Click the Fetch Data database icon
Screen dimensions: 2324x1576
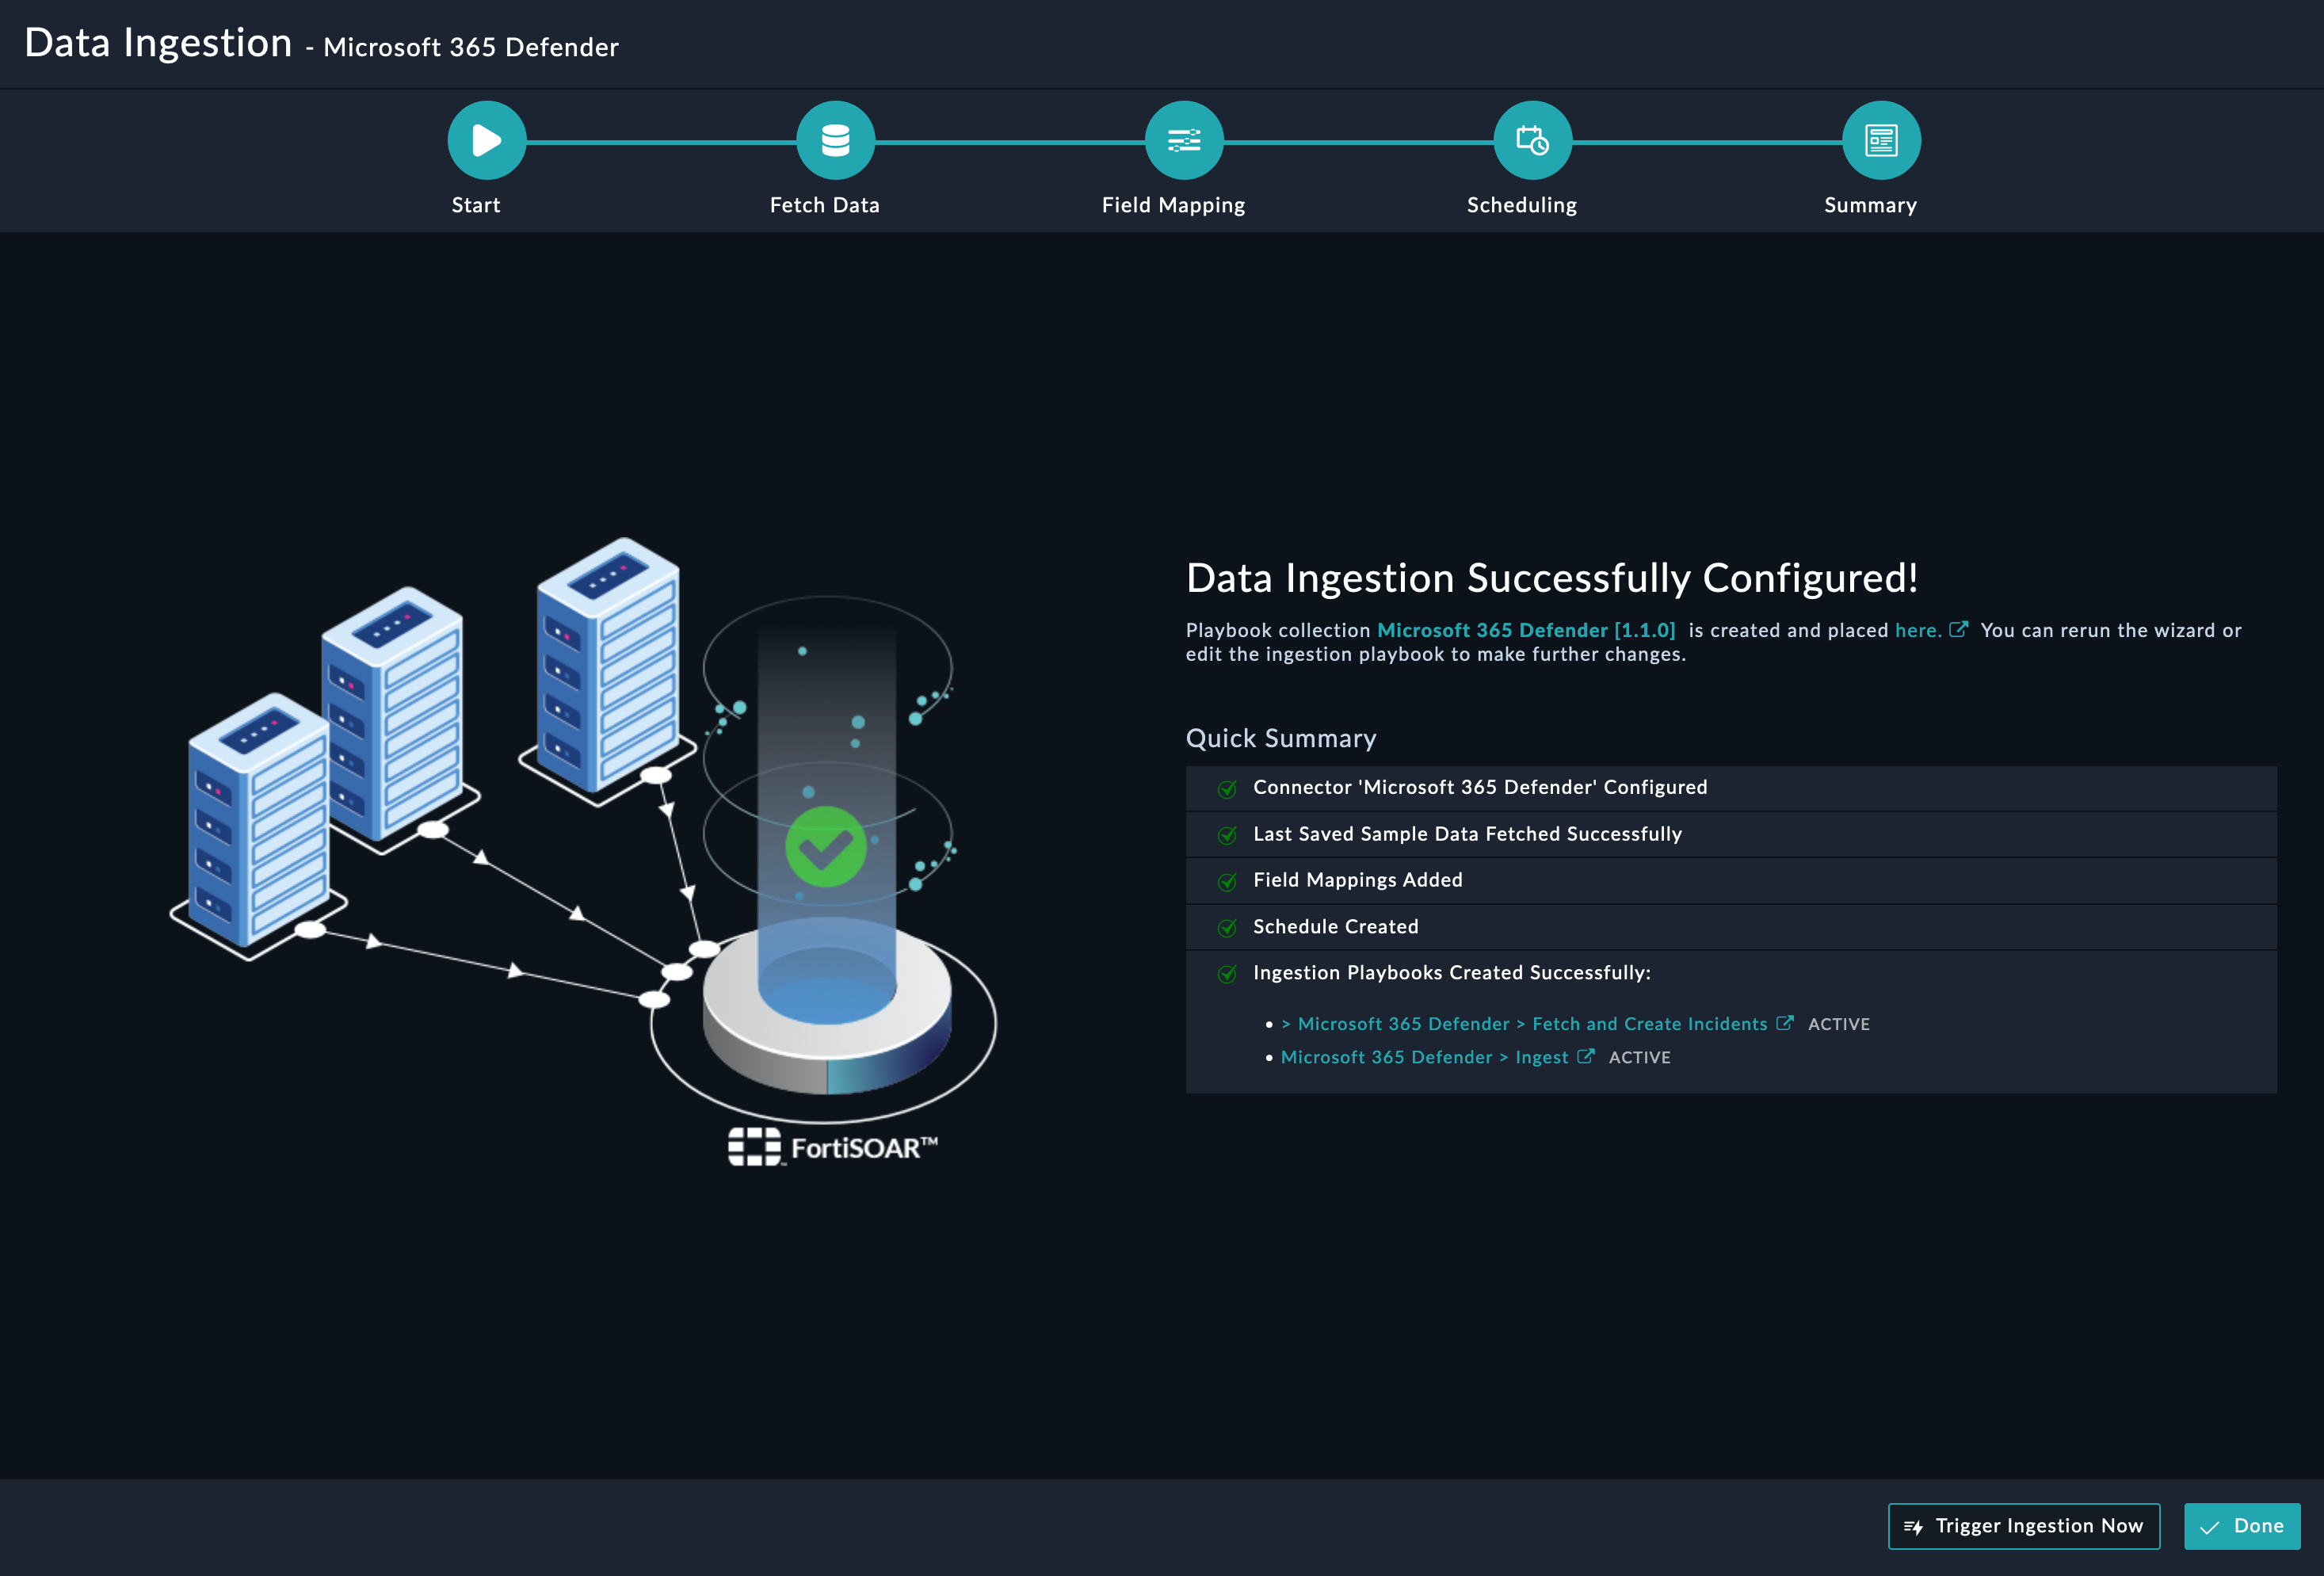835,140
